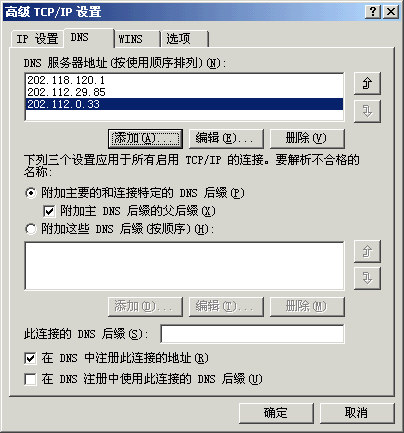The width and height of the screenshot is (404, 433).
Task: Click the disabled DNS suffix up arrow
Action: 367,251
